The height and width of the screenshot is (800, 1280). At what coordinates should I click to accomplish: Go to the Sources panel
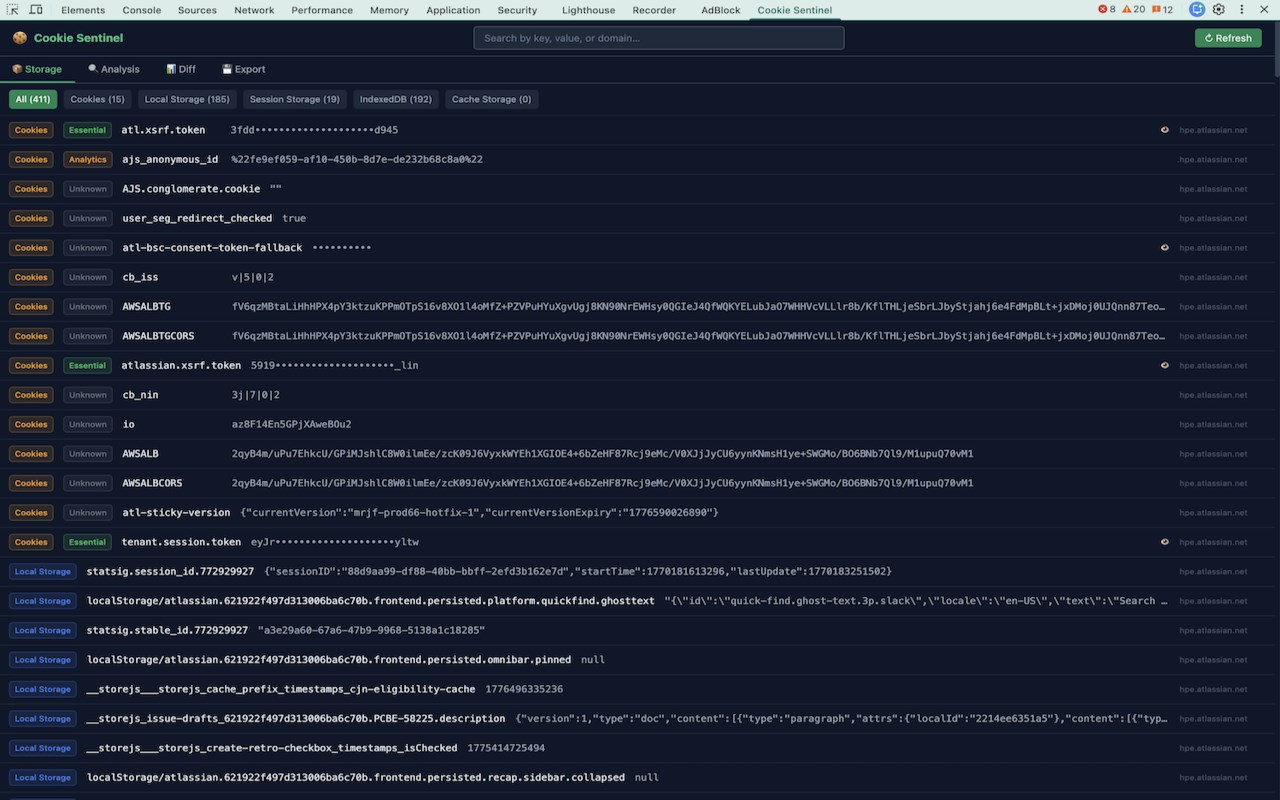pos(197,10)
